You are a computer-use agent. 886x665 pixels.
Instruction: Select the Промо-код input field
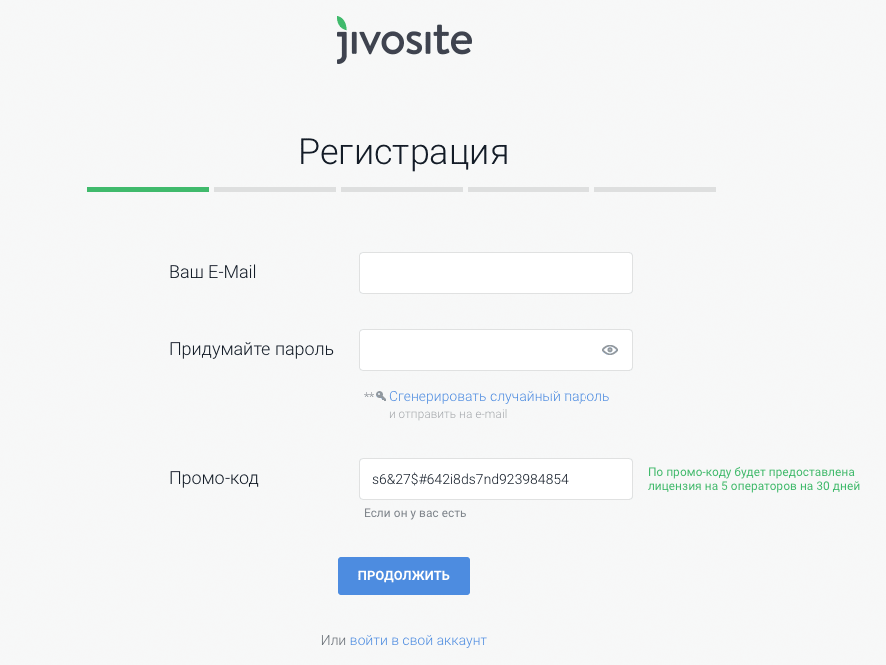click(495, 479)
